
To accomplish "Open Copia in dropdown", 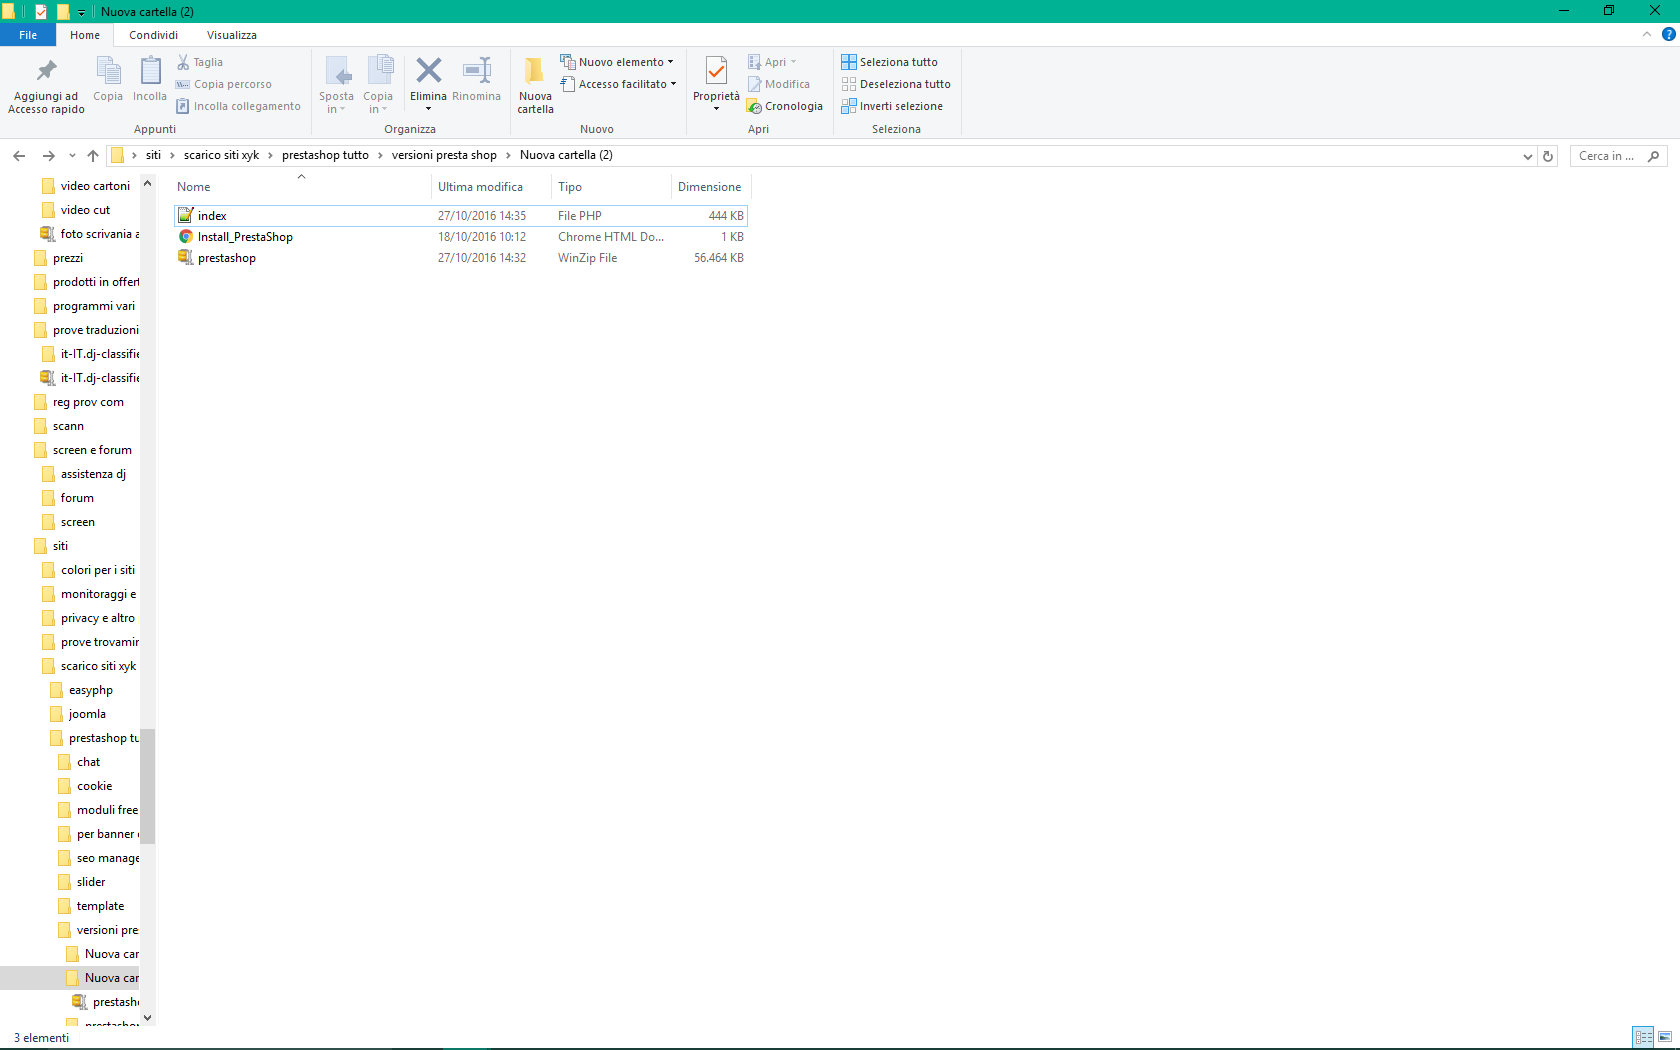I will (378, 86).
